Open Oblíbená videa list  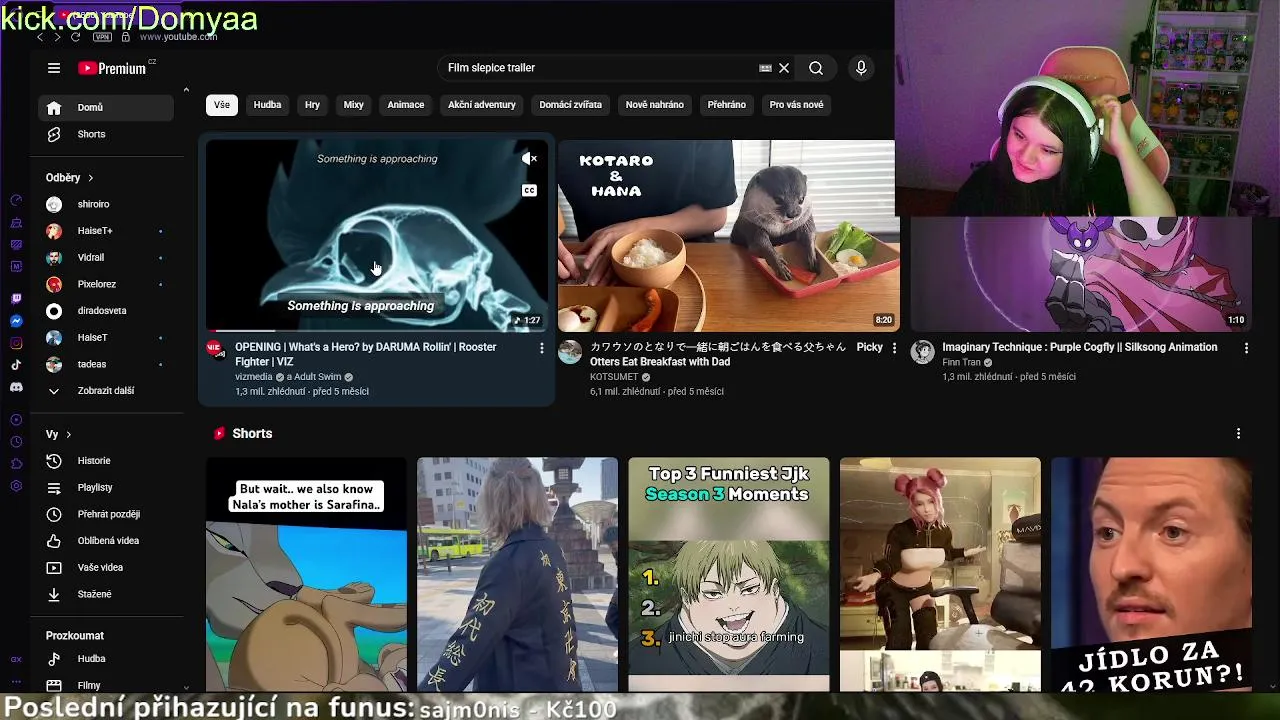[106, 541]
